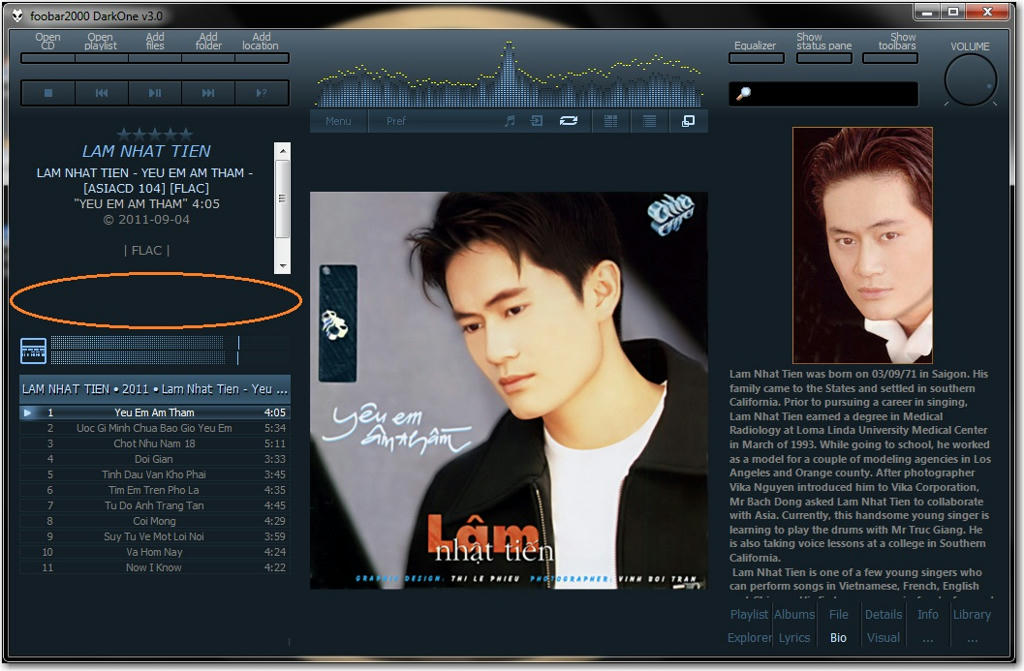Set the five-star rating
Viewport: 1024px width, 671px height.
click(155, 135)
